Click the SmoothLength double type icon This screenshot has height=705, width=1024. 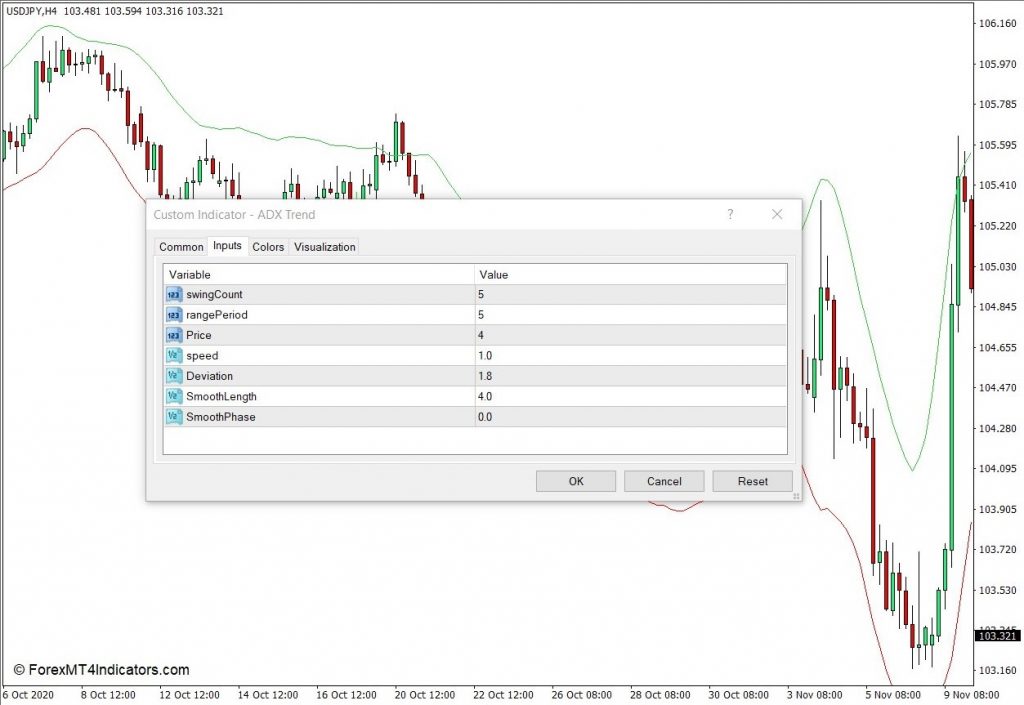[174, 396]
